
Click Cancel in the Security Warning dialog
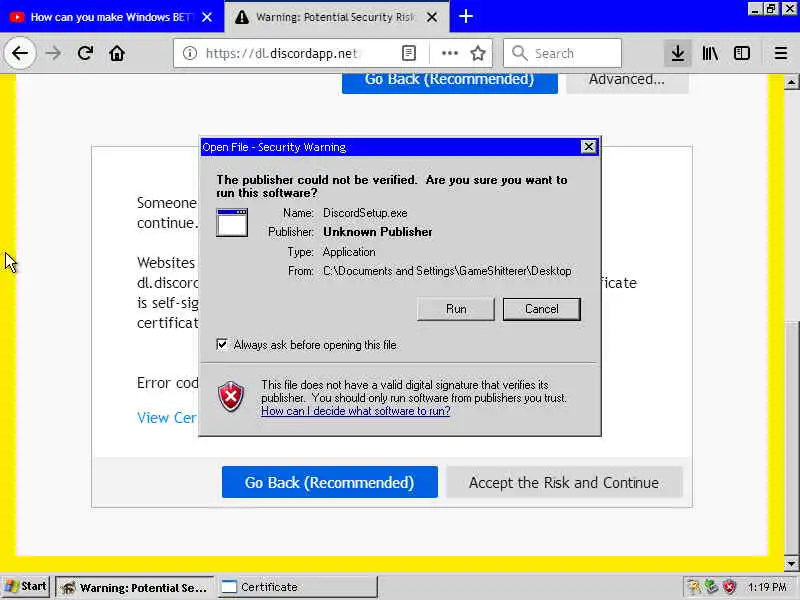541,309
